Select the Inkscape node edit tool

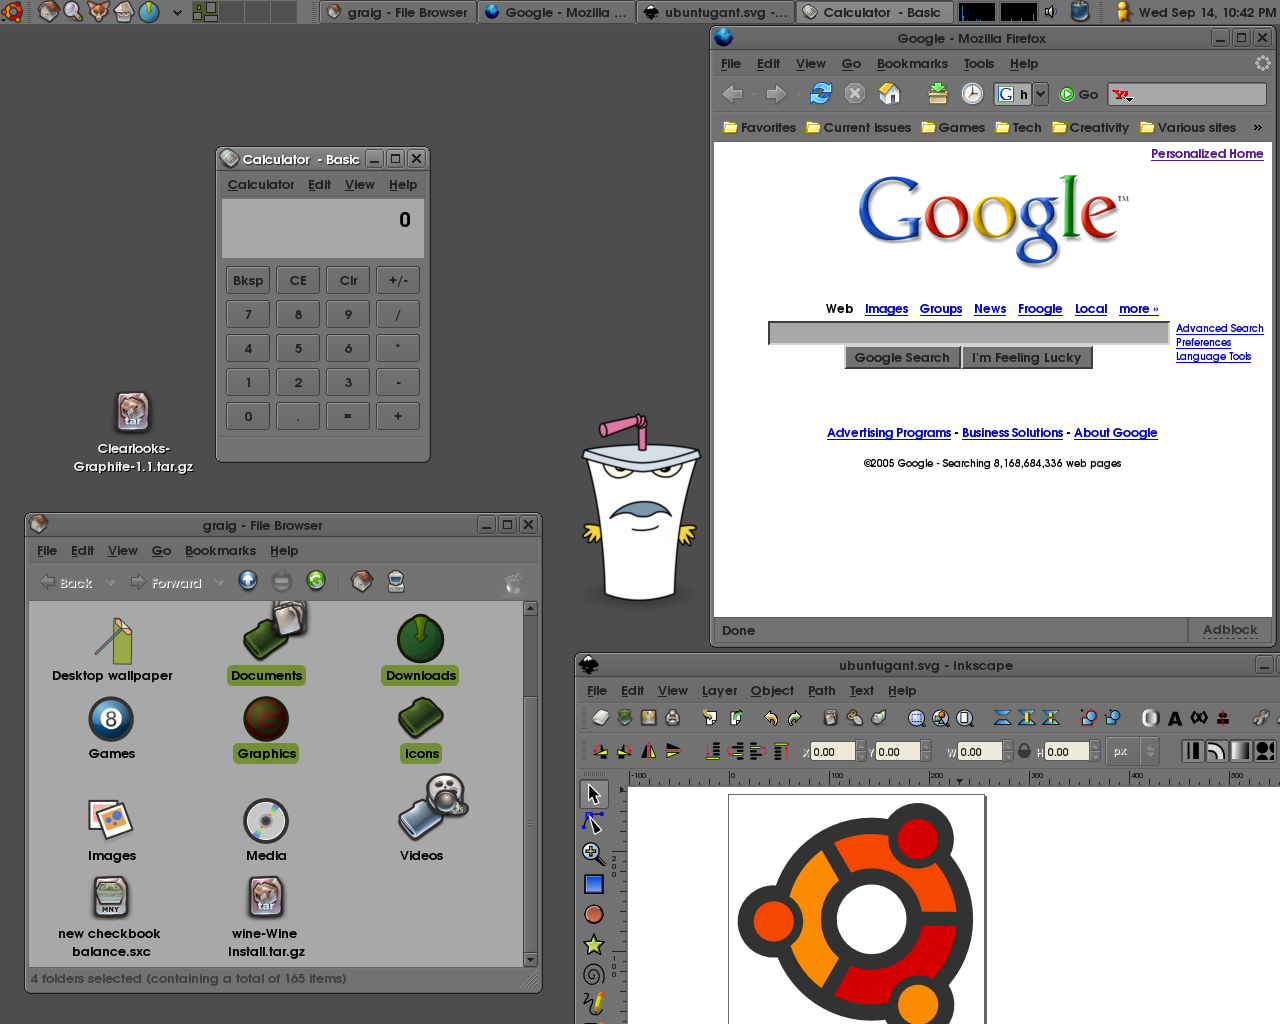click(x=593, y=823)
